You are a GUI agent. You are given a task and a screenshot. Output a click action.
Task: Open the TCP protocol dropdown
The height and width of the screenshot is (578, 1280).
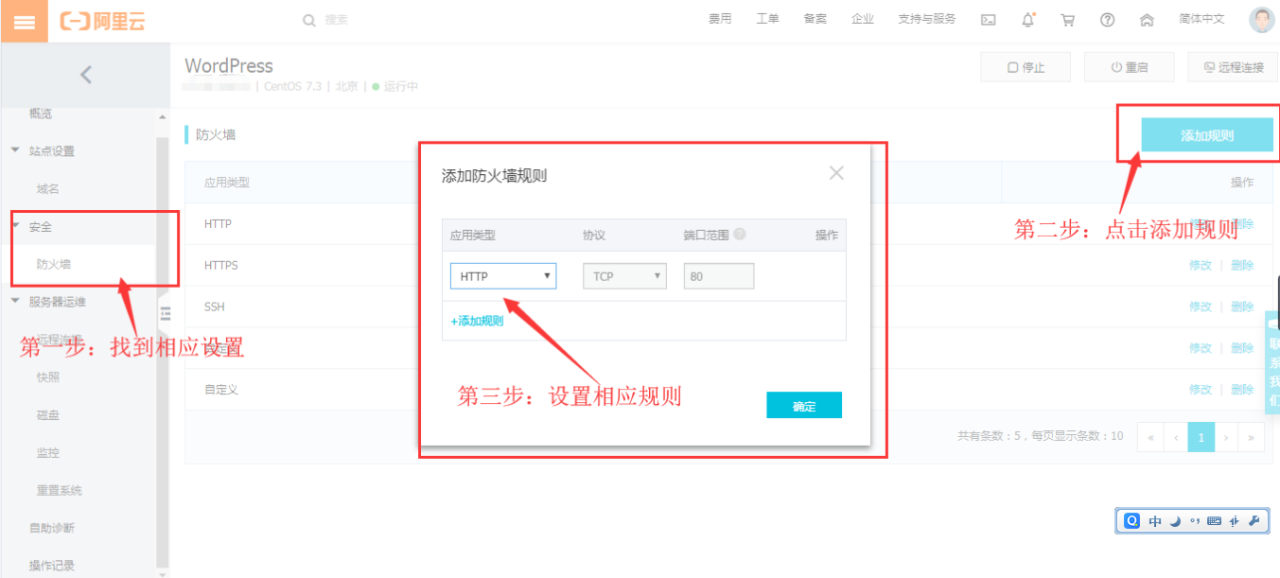click(x=625, y=276)
